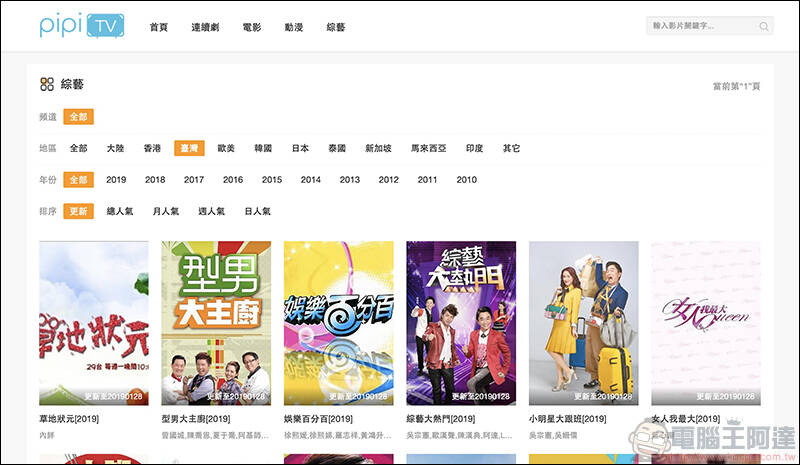Filter region by 韓國
The image size is (800, 465).
(x=263, y=148)
